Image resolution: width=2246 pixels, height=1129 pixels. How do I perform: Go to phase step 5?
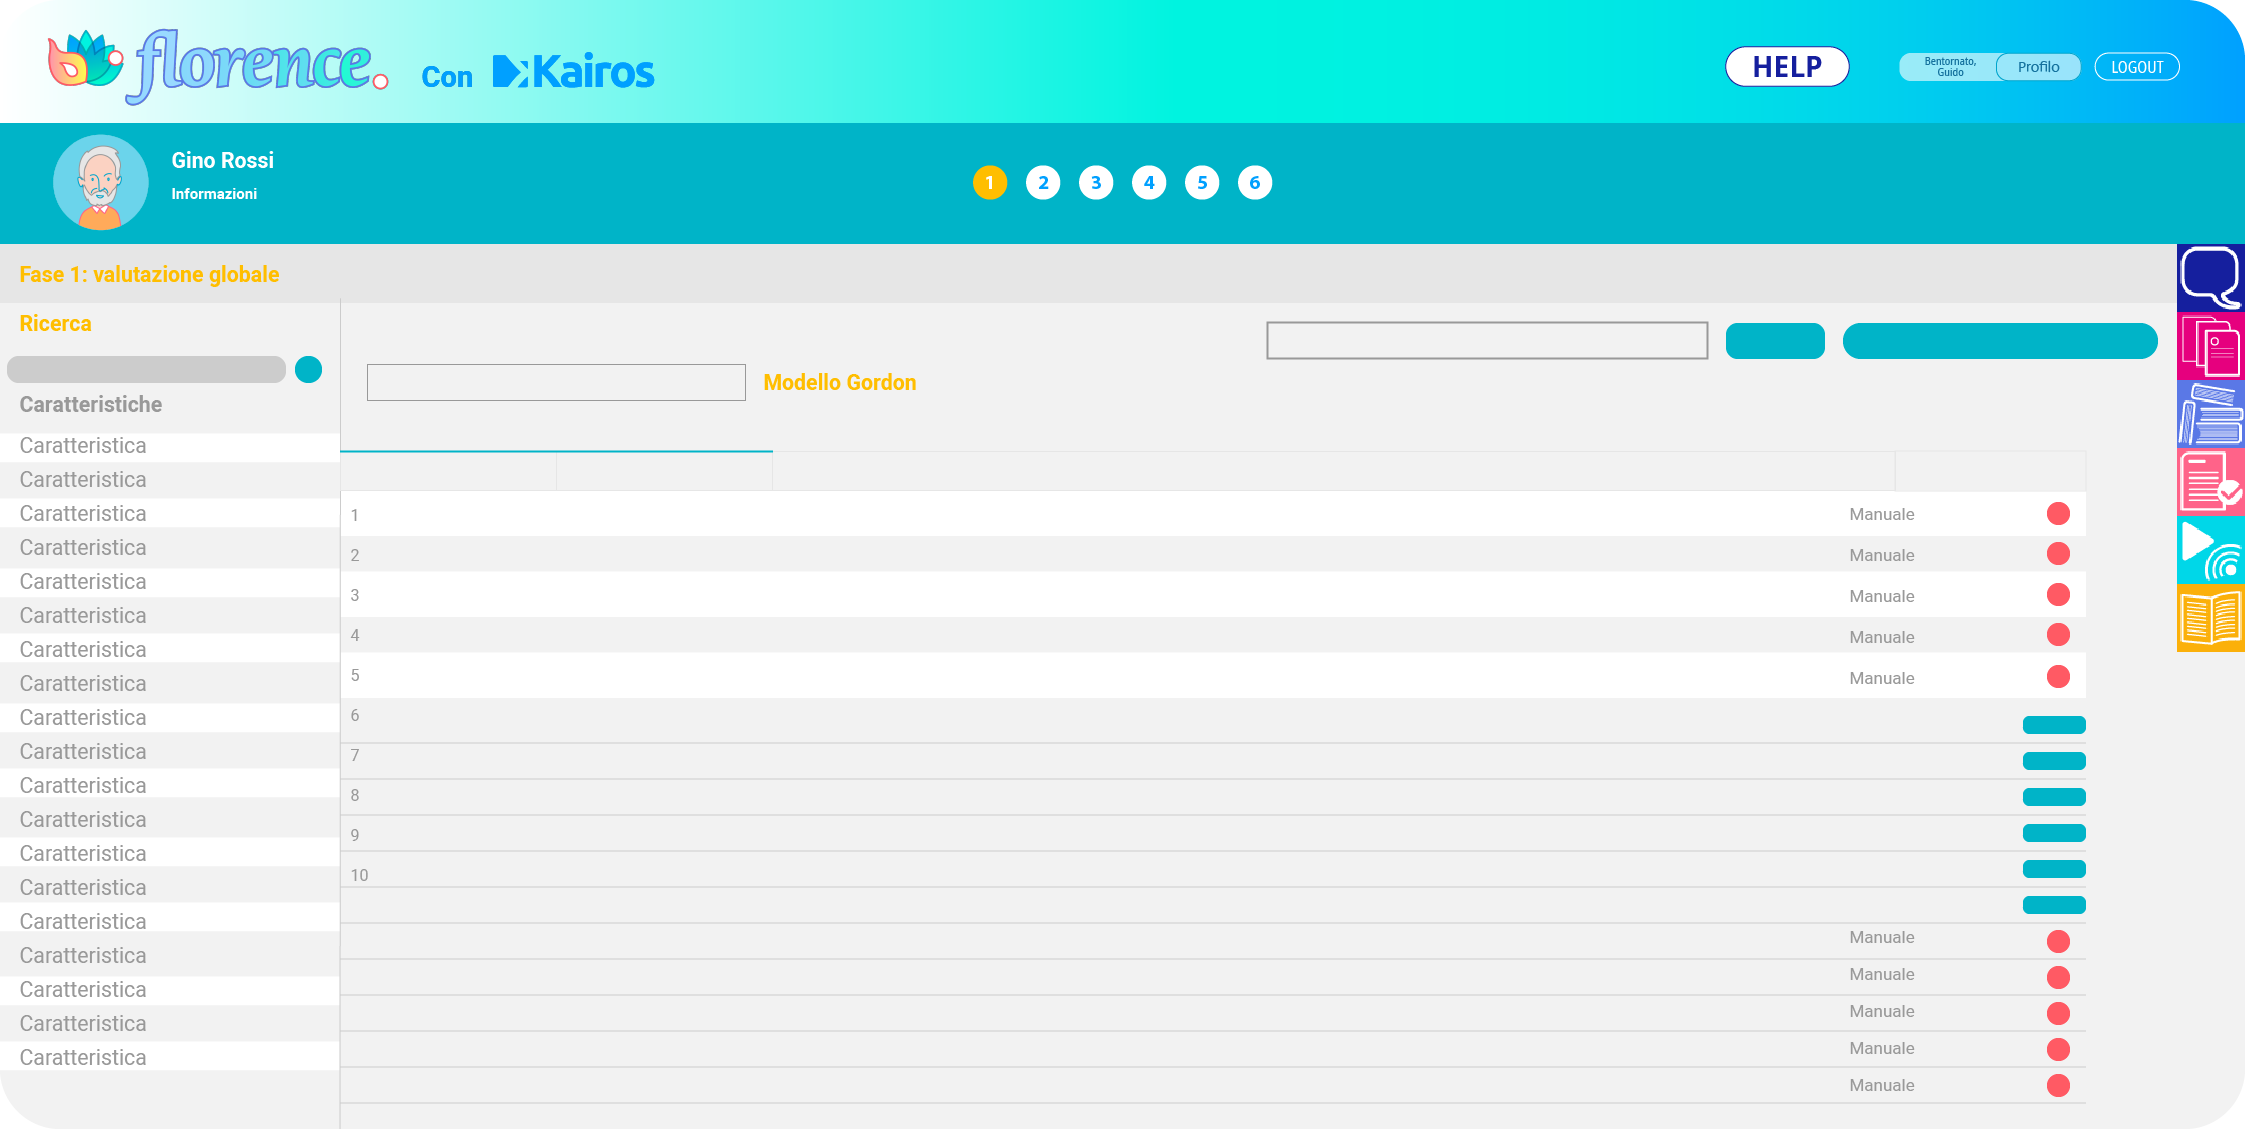(x=1202, y=182)
